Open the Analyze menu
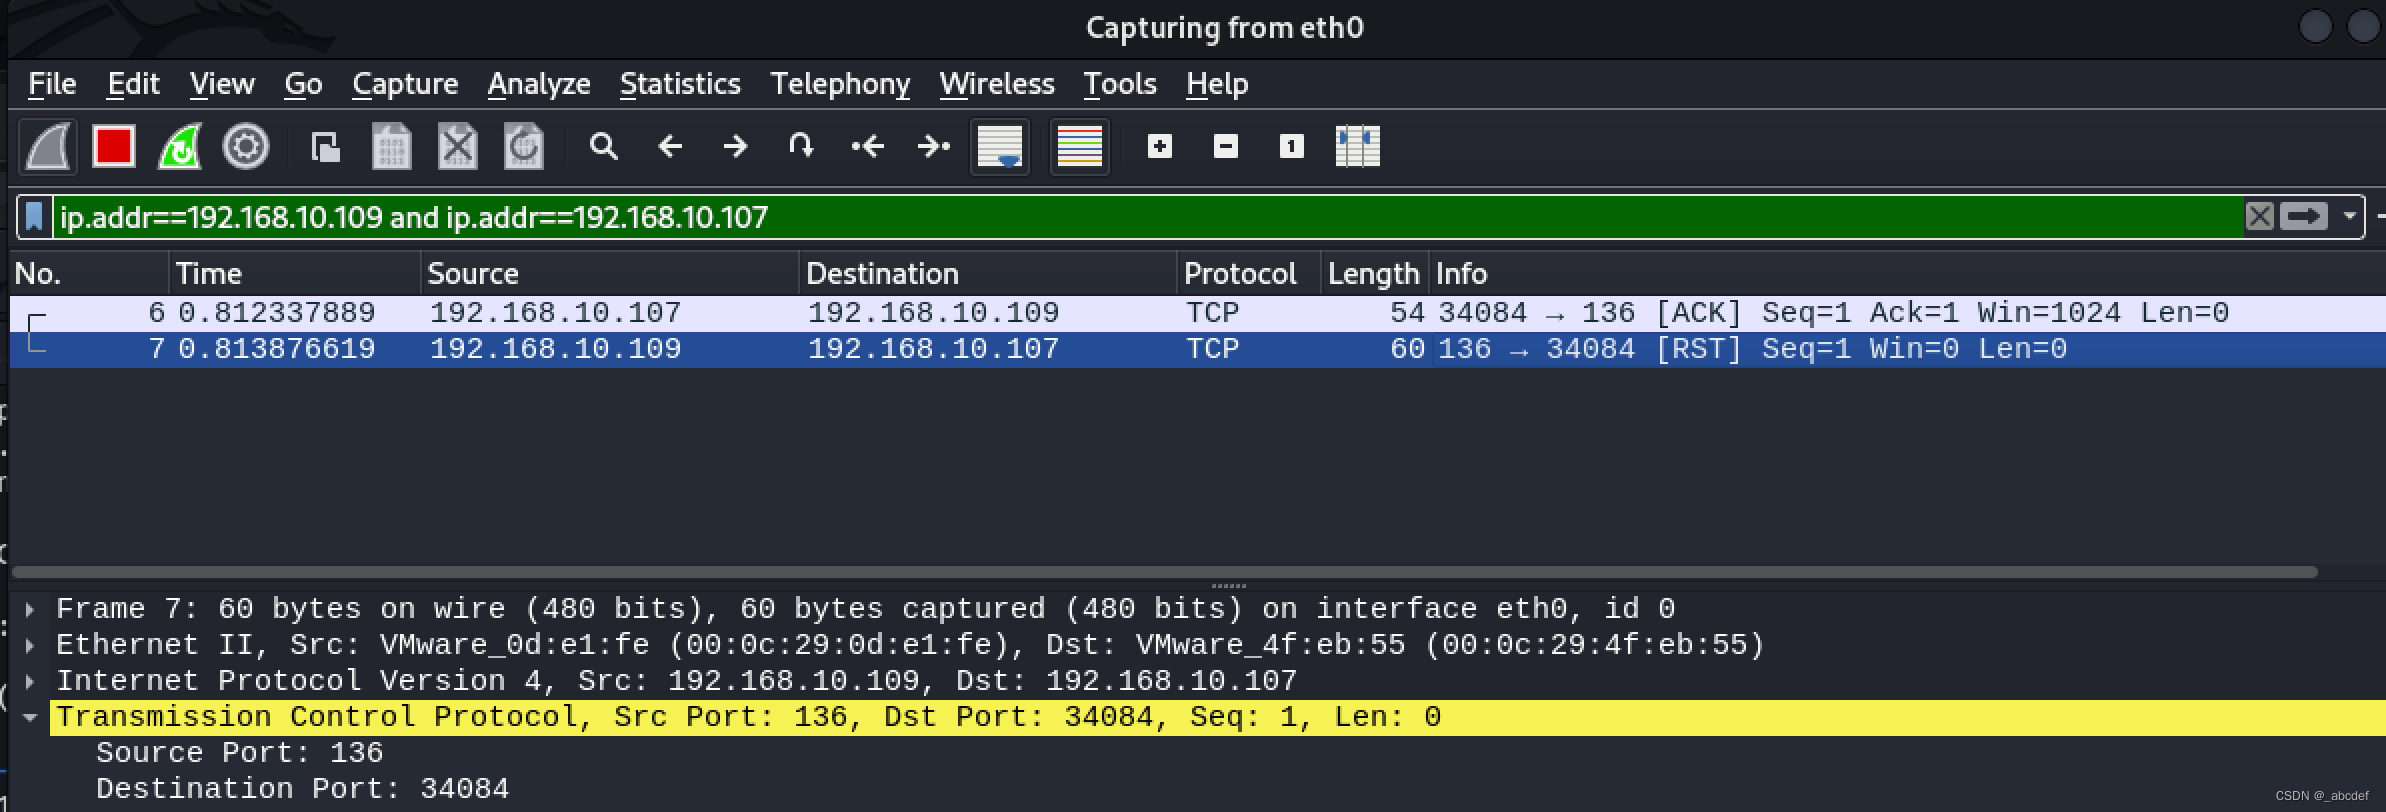Image resolution: width=2386 pixels, height=812 pixels. click(539, 84)
